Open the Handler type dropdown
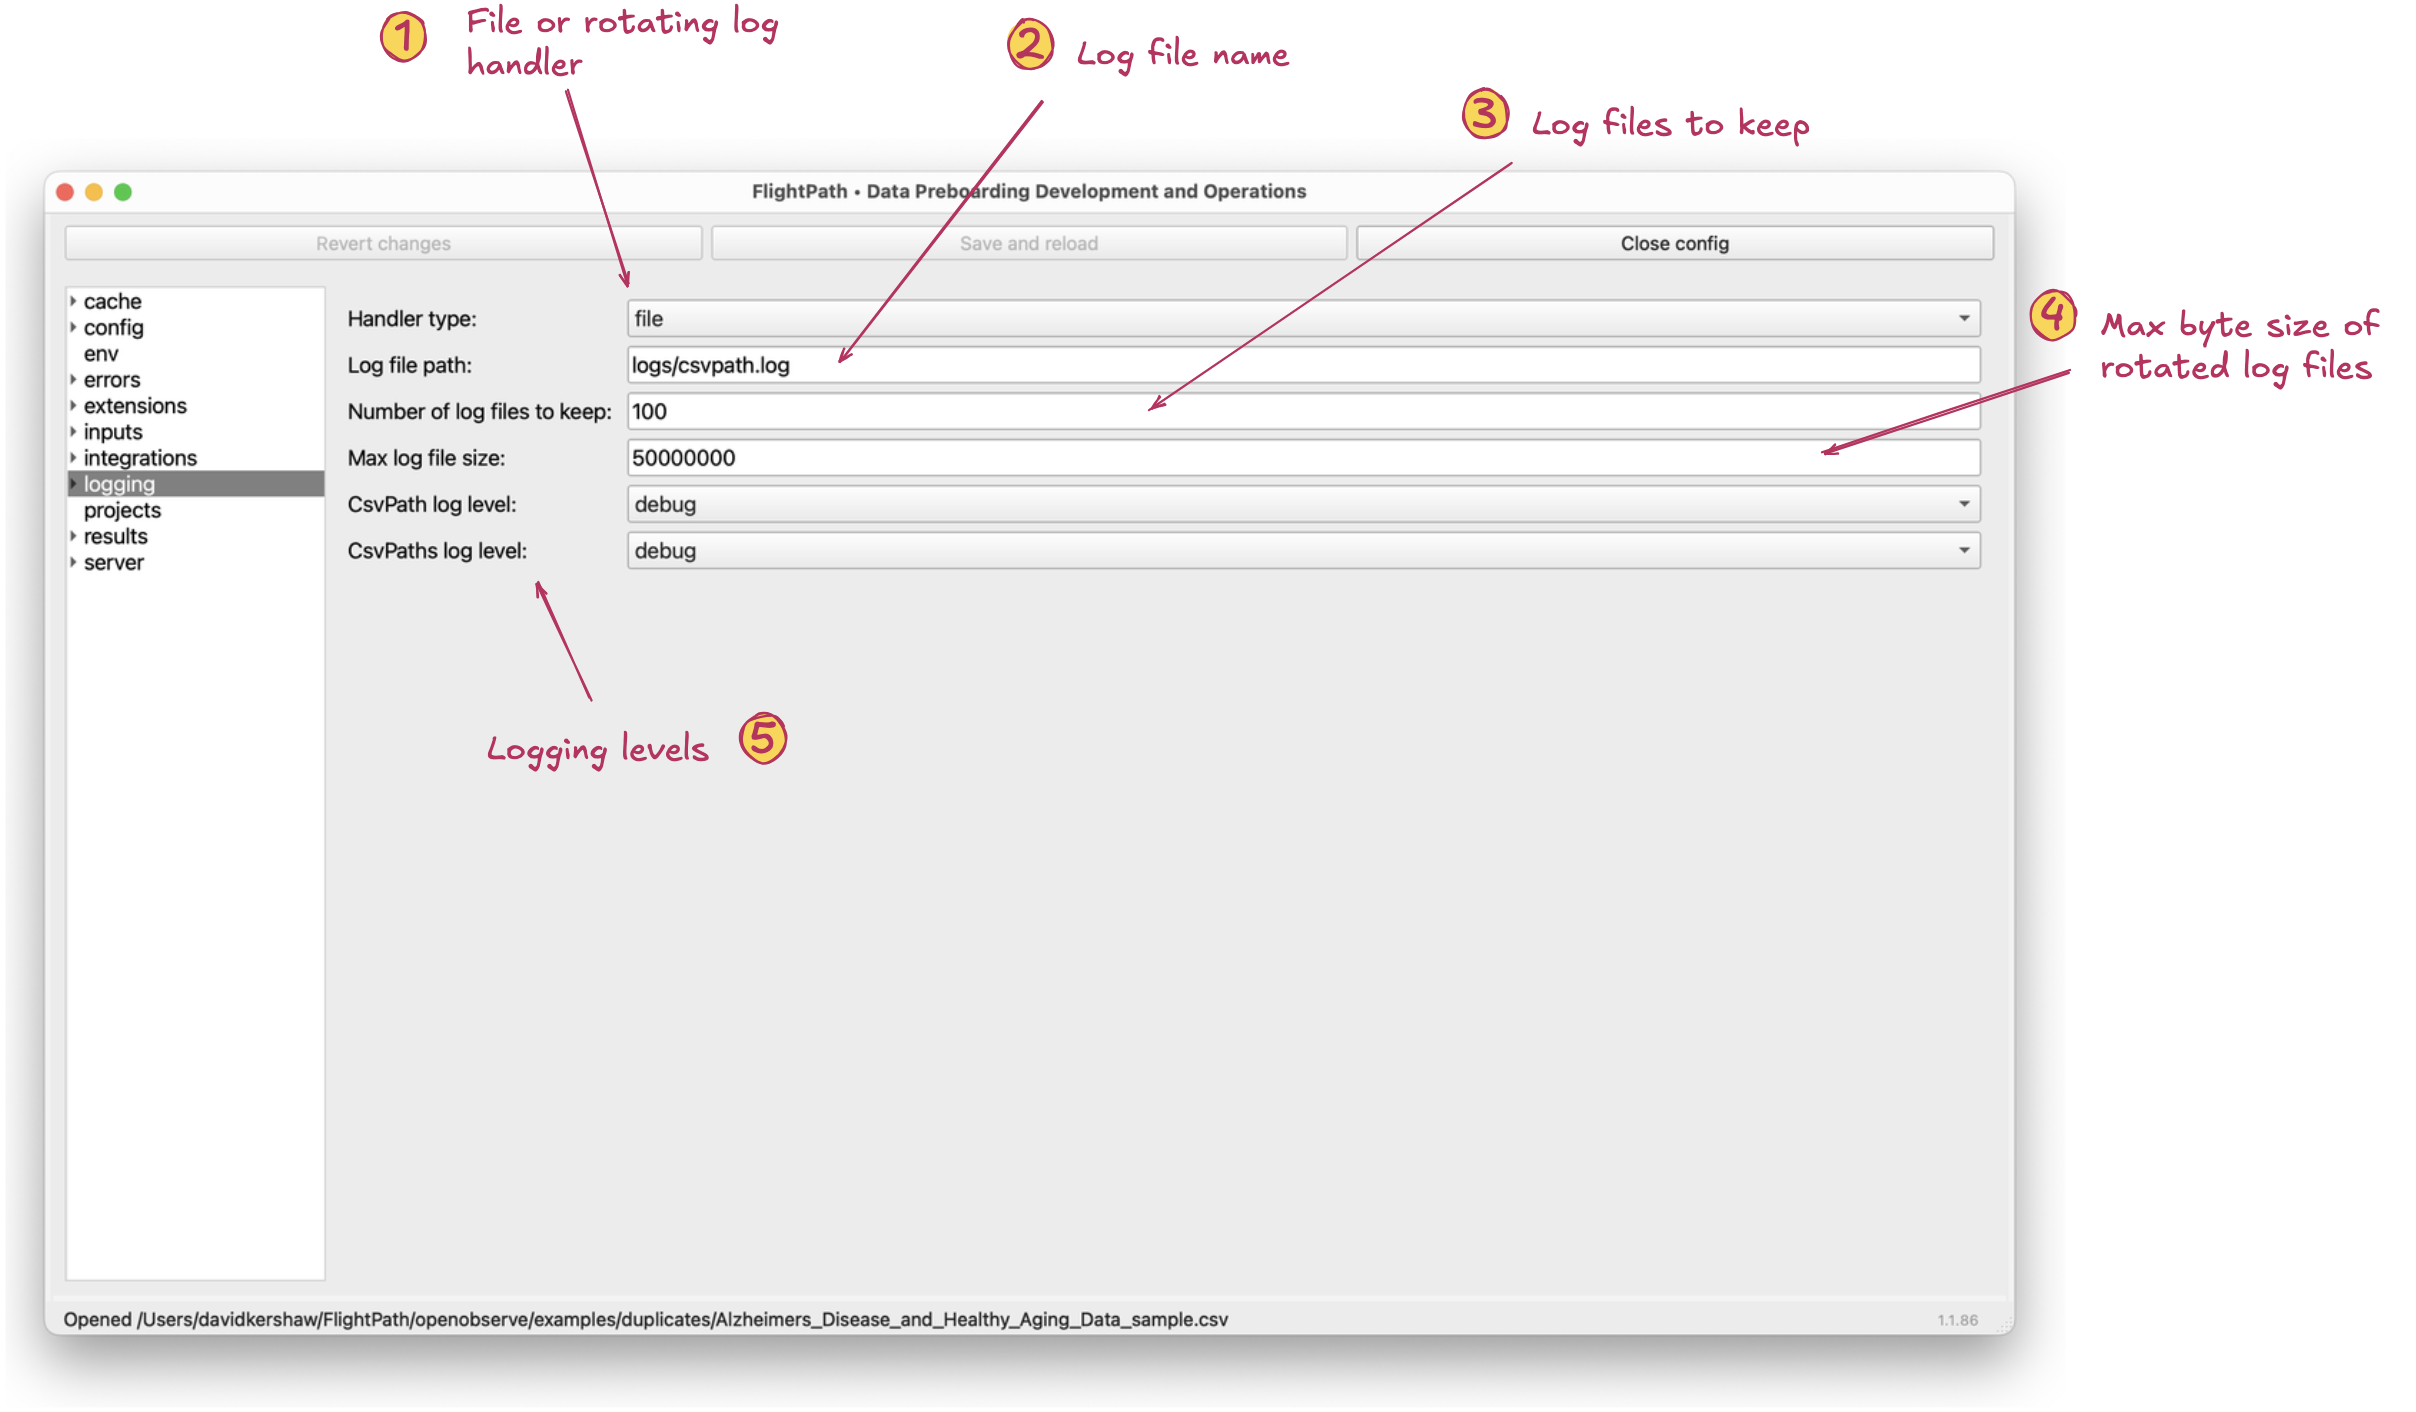Image resolution: width=2416 pixels, height=1412 pixels. [x=1302, y=319]
